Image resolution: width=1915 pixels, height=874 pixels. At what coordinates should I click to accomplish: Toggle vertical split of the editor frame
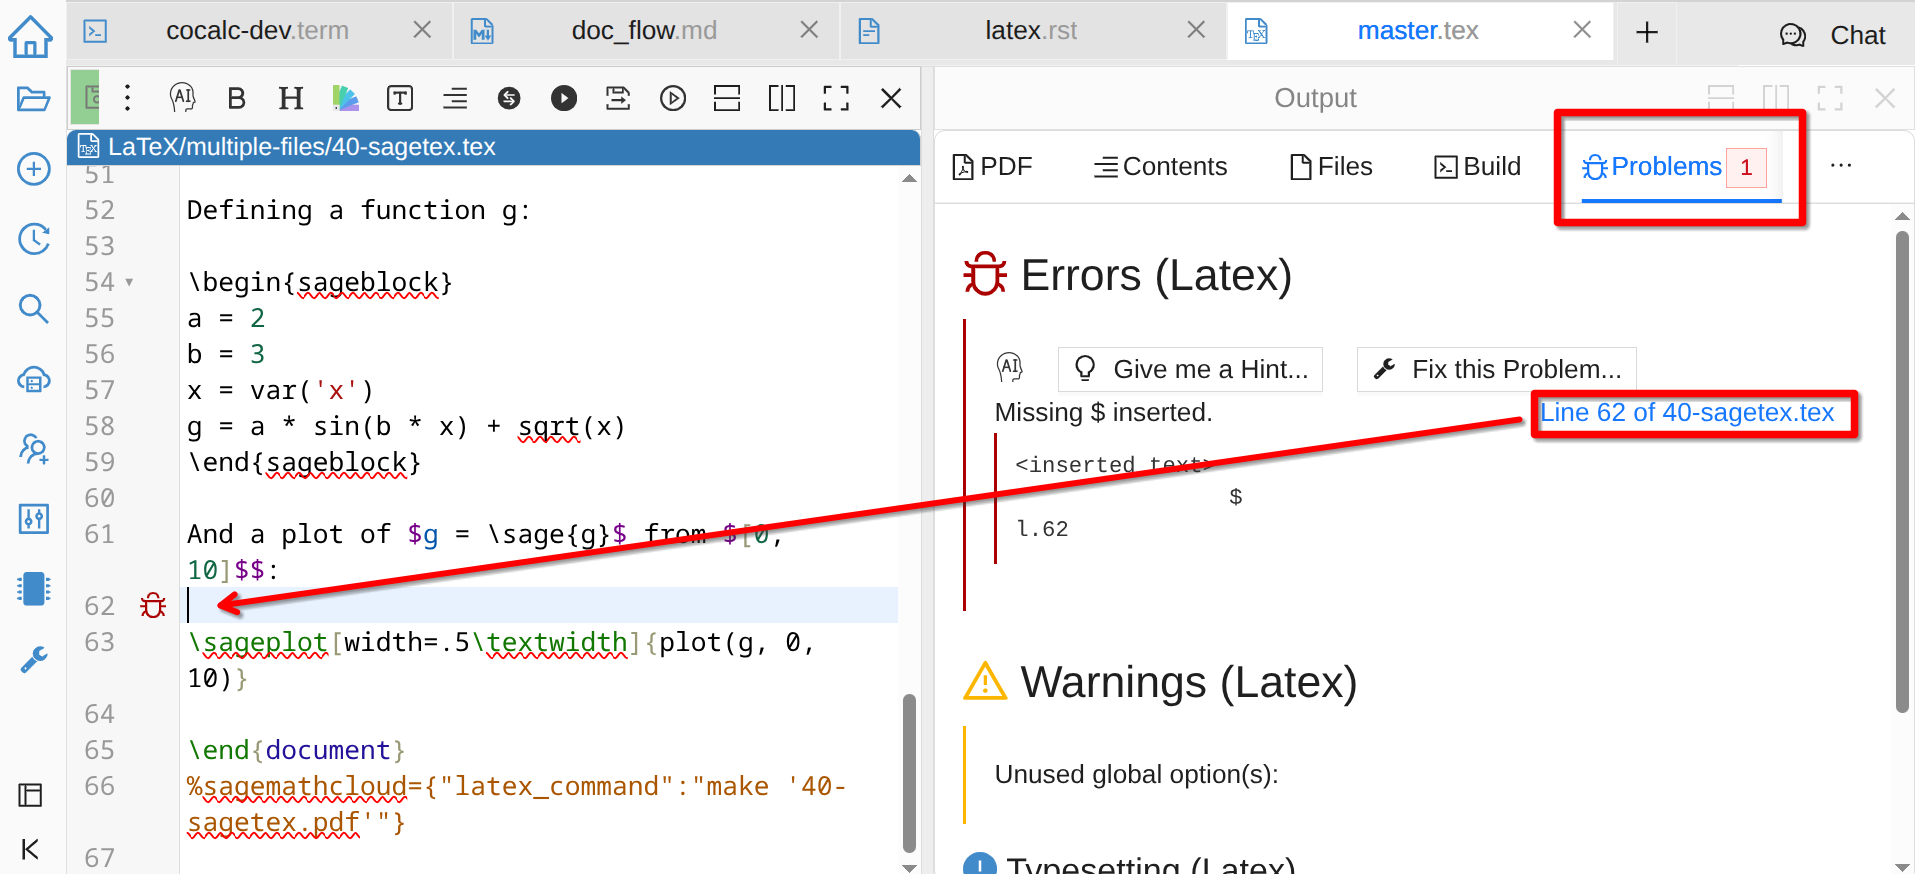coord(781,98)
